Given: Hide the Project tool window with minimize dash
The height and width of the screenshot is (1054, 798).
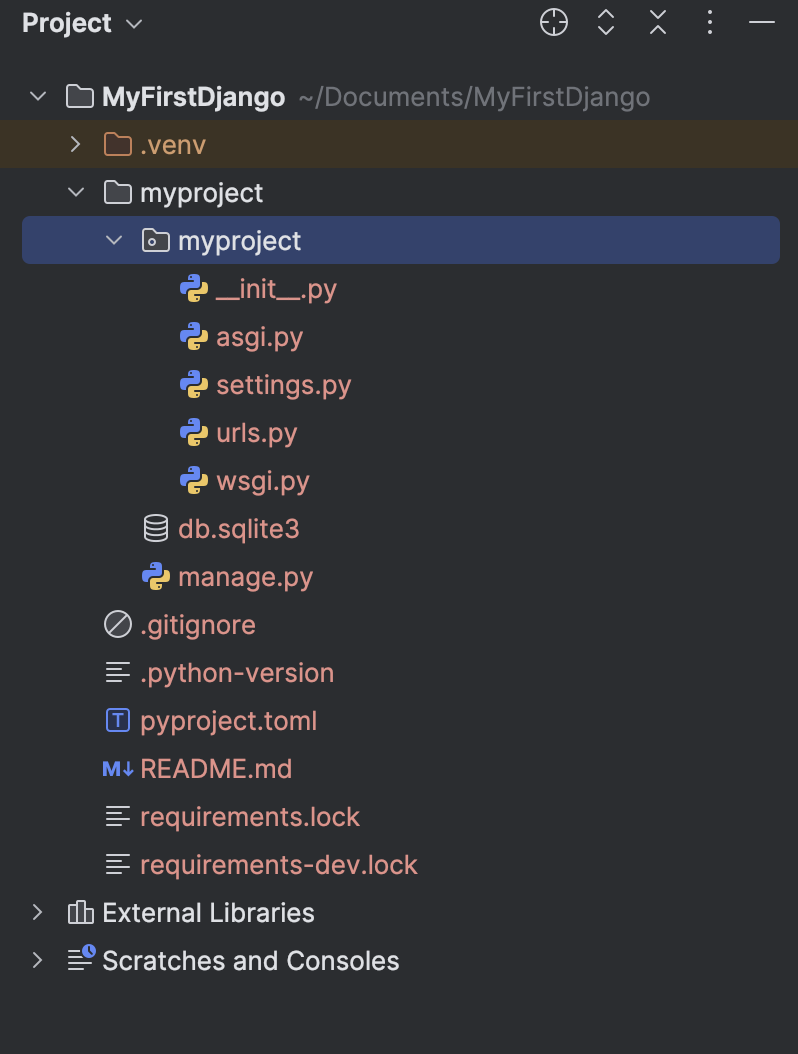Looking at the screenshot, I should coord(762,23).
